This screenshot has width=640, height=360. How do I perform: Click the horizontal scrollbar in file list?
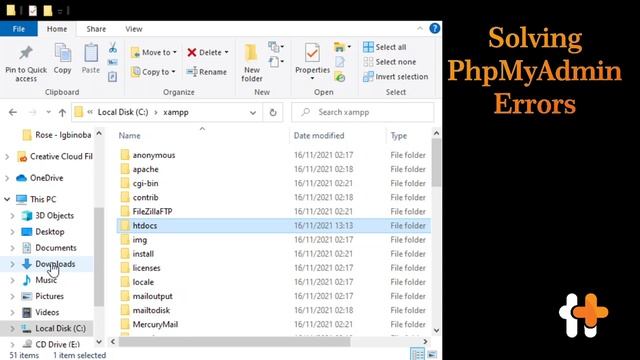pyautogui.click(x=234, y=341)
